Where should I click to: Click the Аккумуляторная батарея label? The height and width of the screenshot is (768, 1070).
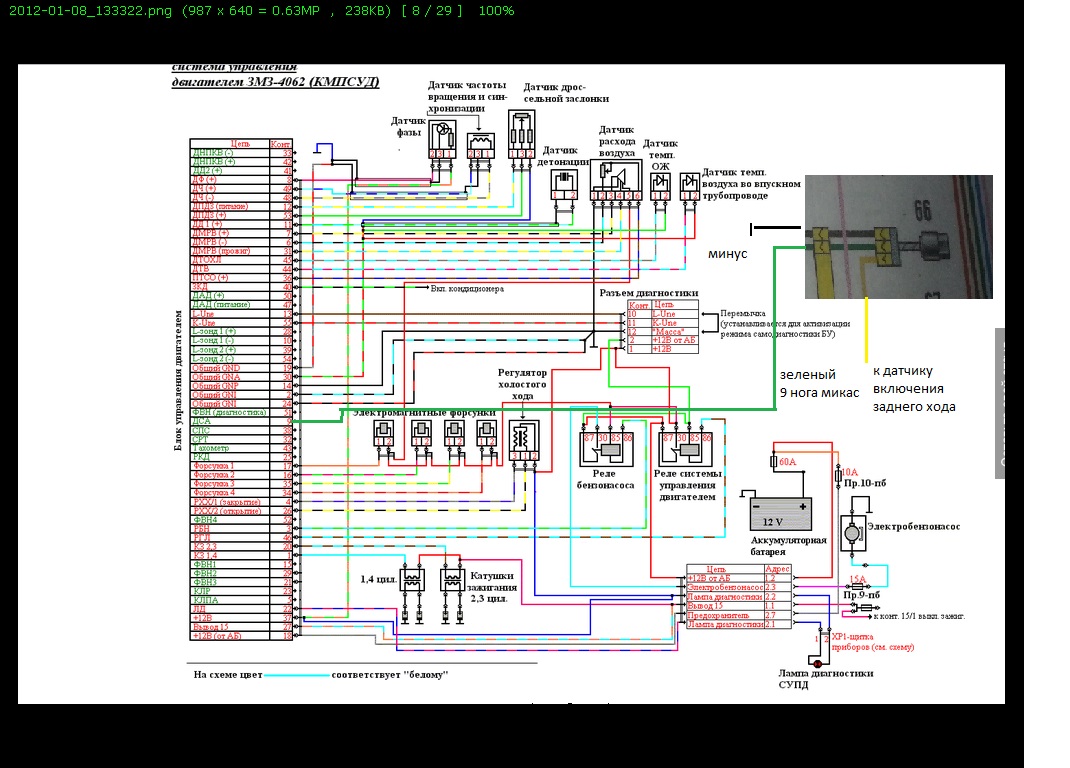[x=788, y=545]
